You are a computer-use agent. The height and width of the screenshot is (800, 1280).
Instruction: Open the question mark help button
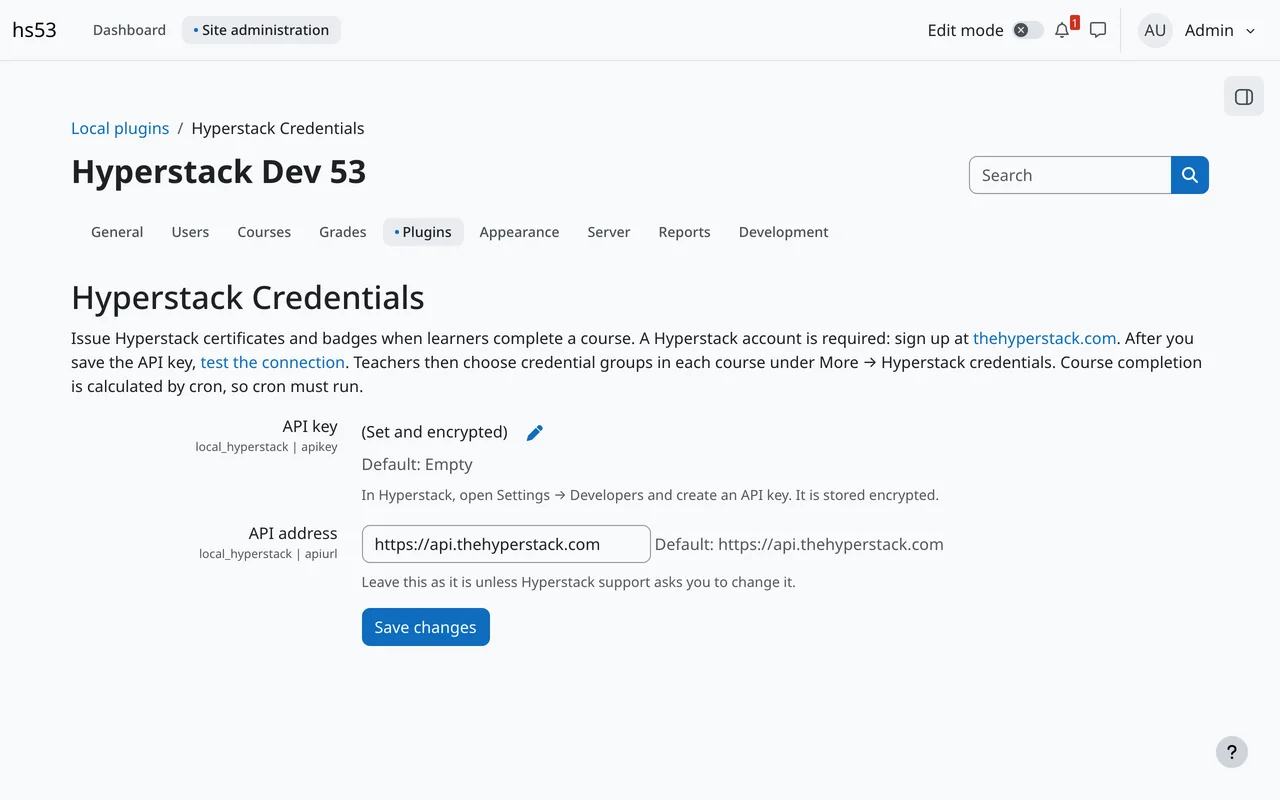point(1232,752)
